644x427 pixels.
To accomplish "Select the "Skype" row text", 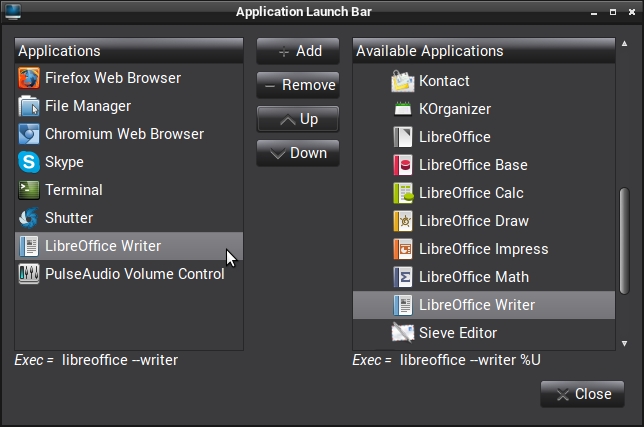I will (x=64, y=162).
